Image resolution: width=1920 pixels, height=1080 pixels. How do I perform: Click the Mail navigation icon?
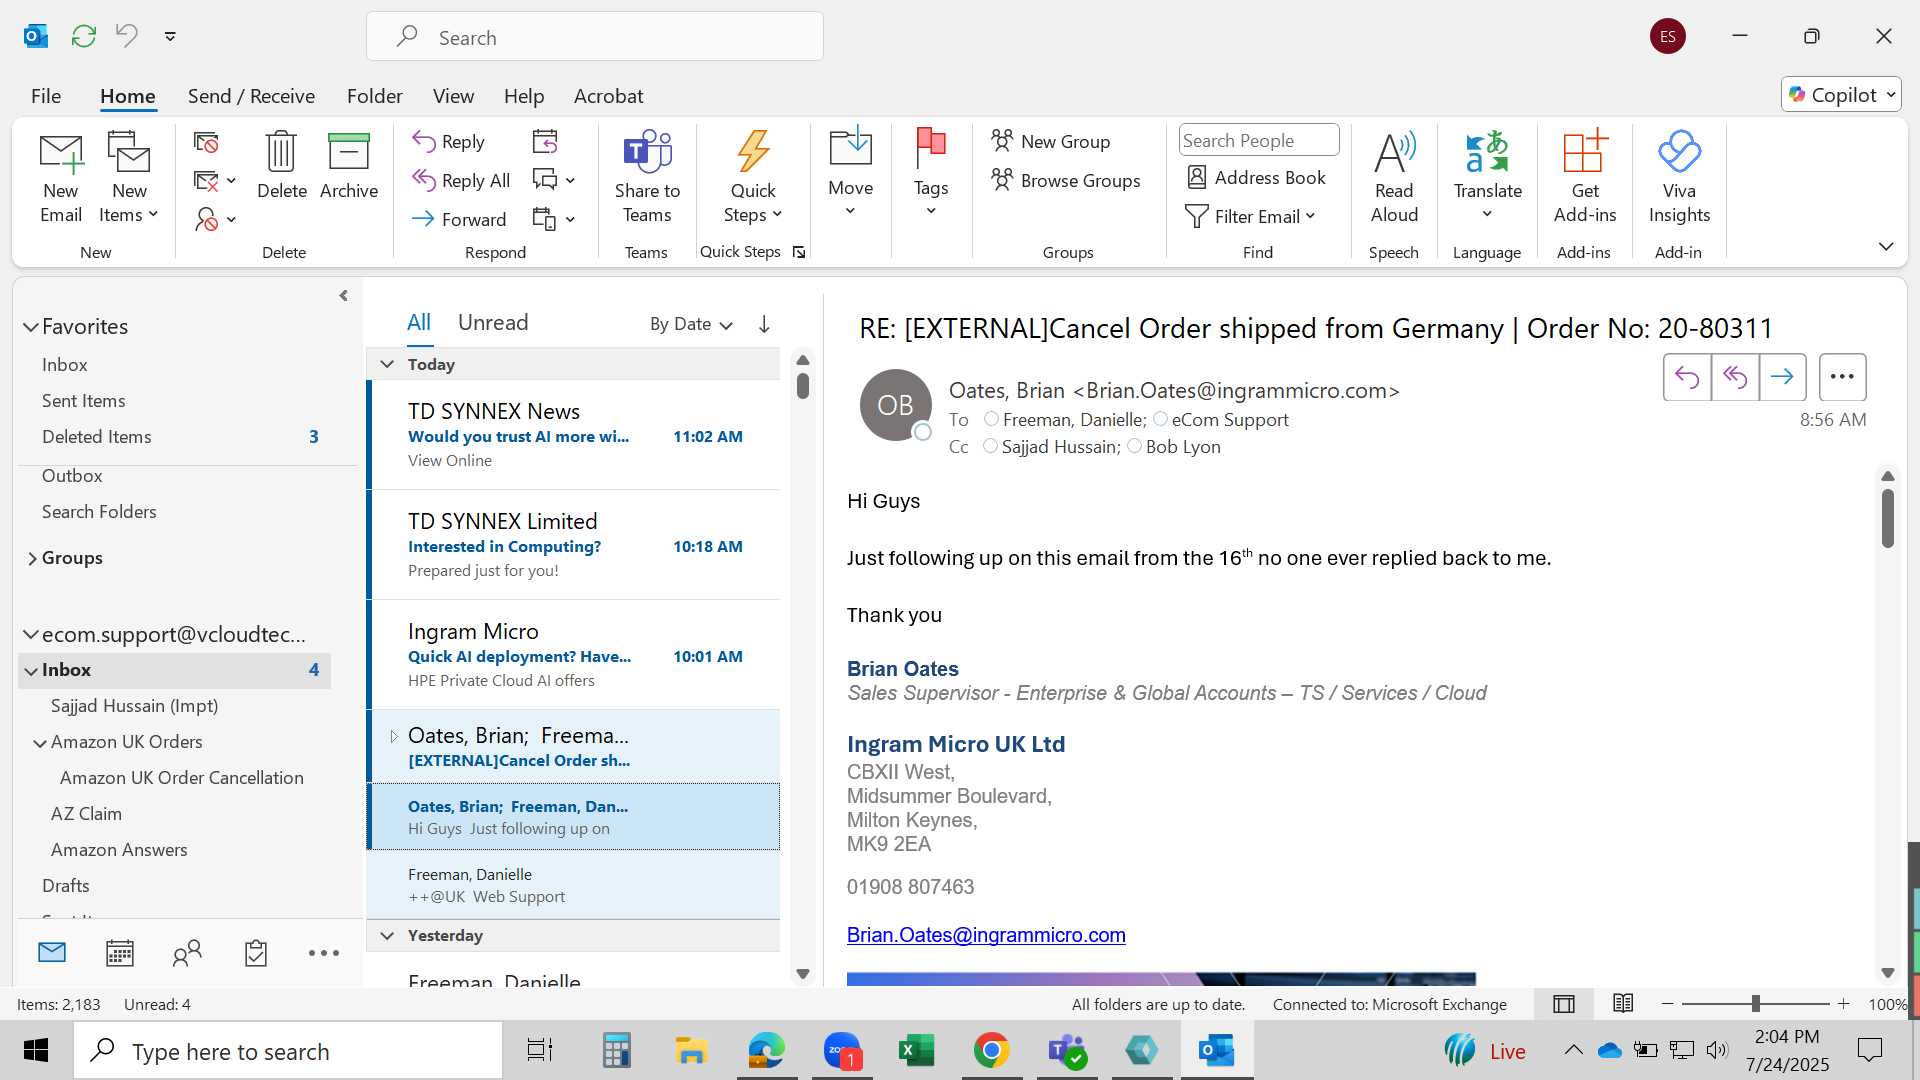point(52,953)
